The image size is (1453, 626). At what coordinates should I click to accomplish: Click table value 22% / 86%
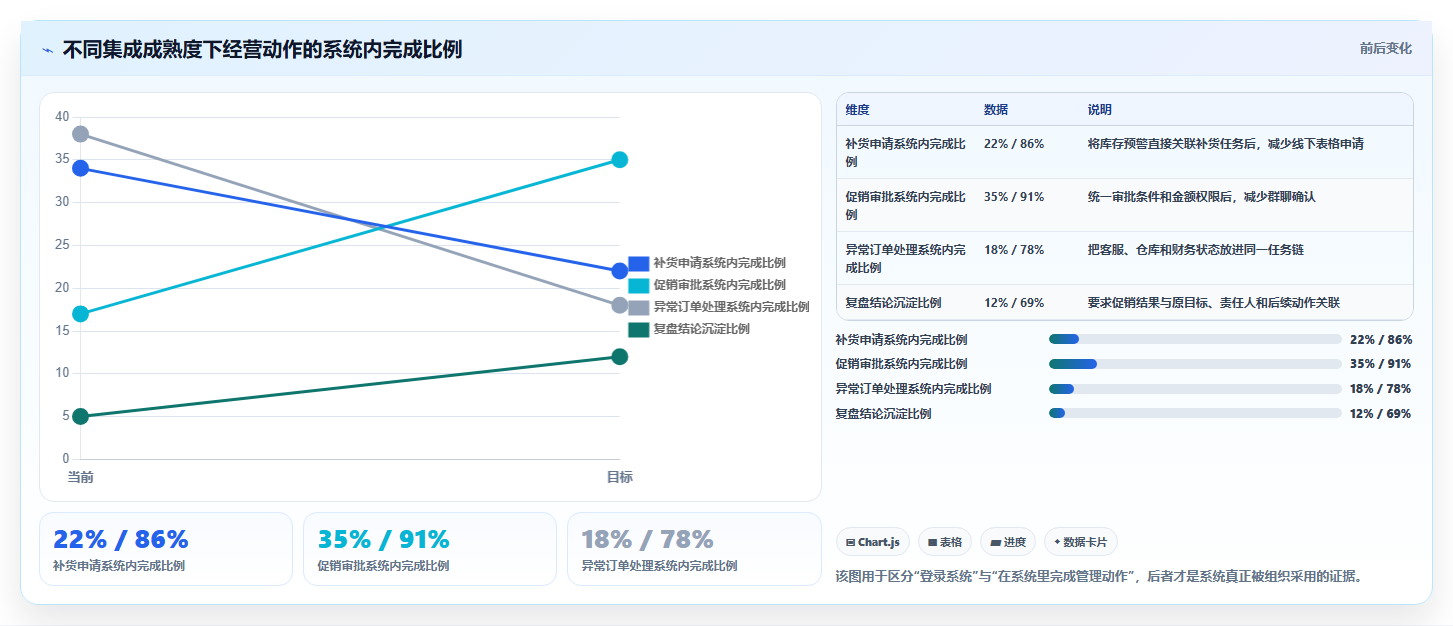(1014, 144)
